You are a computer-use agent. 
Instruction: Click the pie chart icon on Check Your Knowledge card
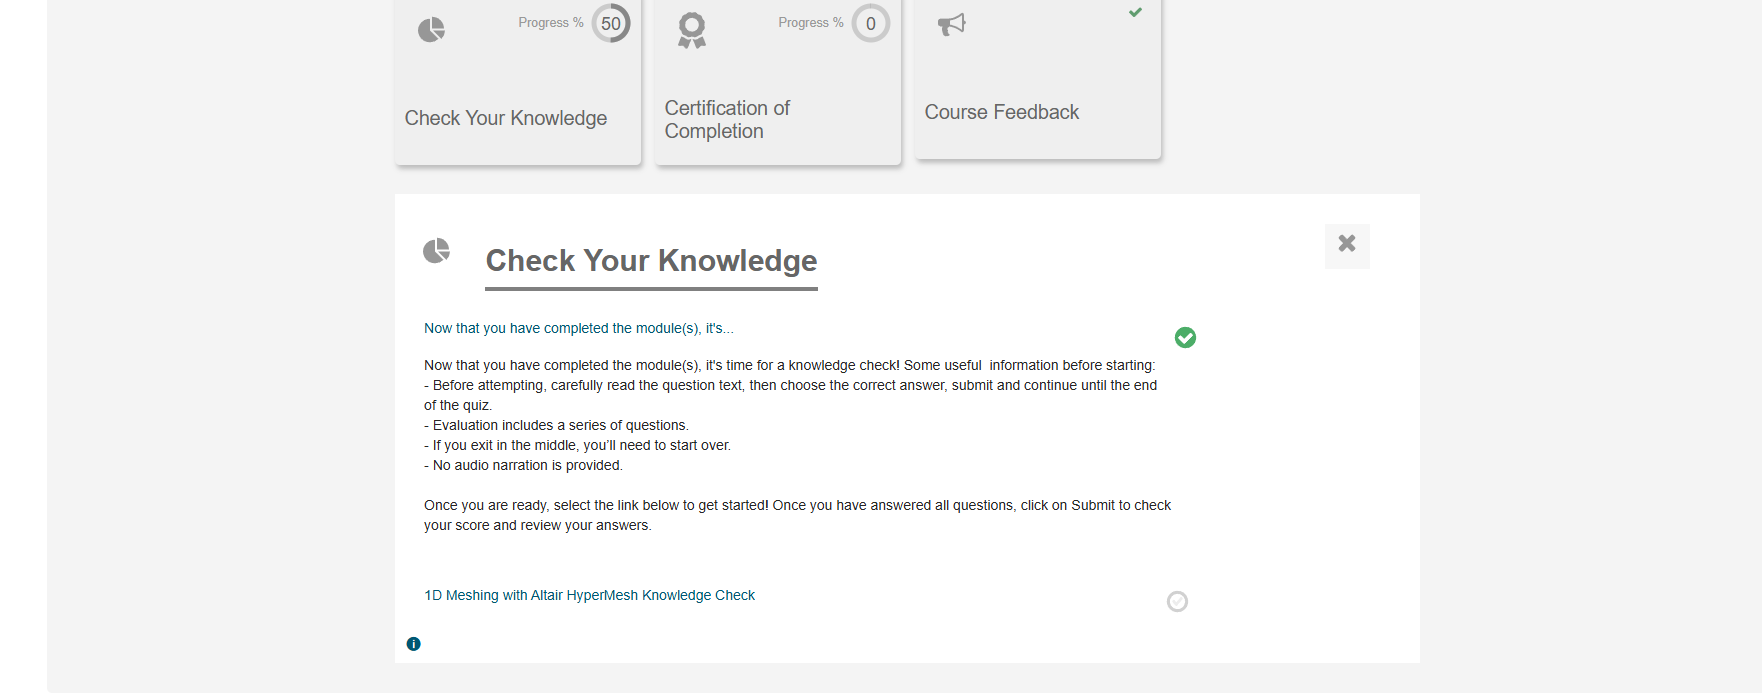point(431,30)
